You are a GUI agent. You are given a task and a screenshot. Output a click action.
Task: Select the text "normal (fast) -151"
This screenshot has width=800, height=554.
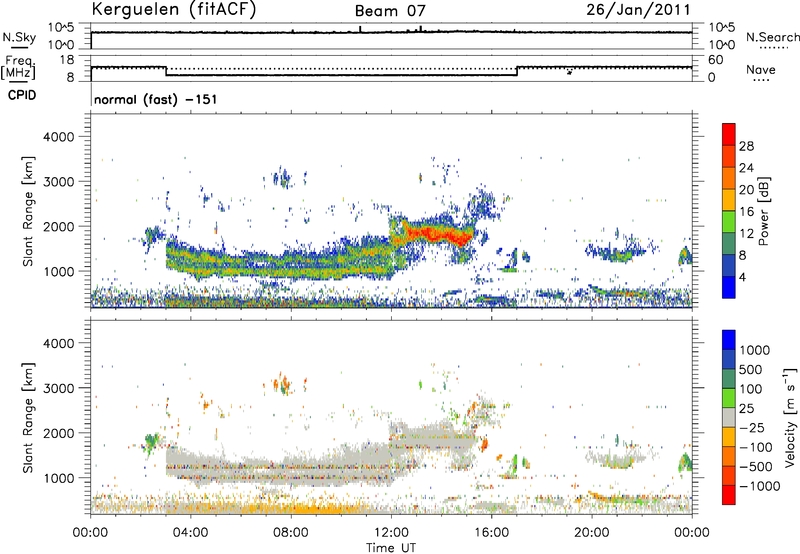156,99
